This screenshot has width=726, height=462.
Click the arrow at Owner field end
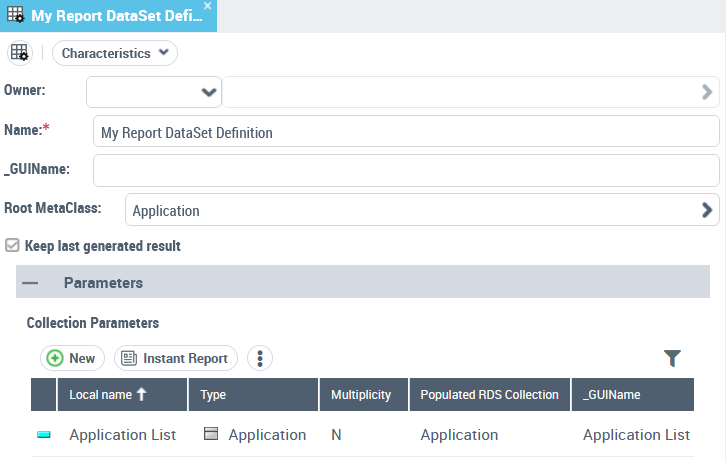707,92
